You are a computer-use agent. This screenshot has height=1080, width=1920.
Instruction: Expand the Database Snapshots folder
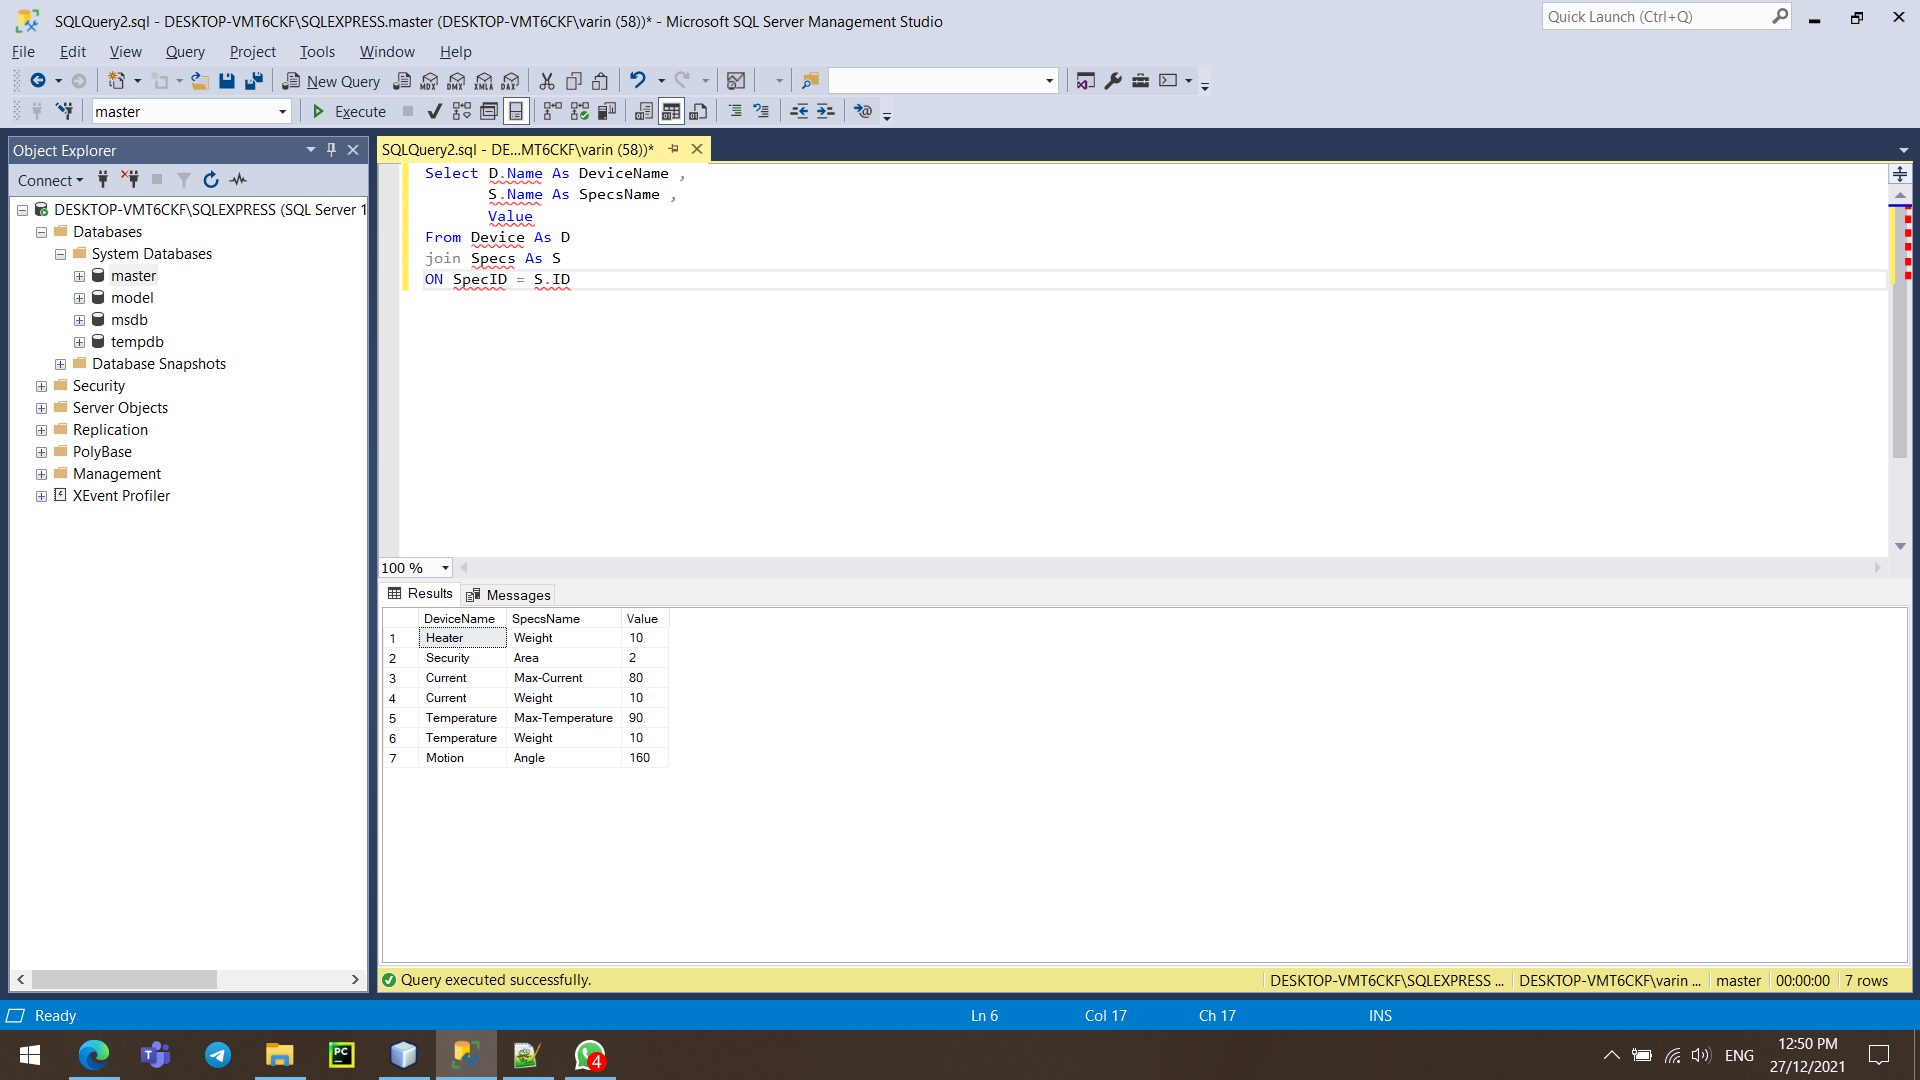[x=60, y=364]
